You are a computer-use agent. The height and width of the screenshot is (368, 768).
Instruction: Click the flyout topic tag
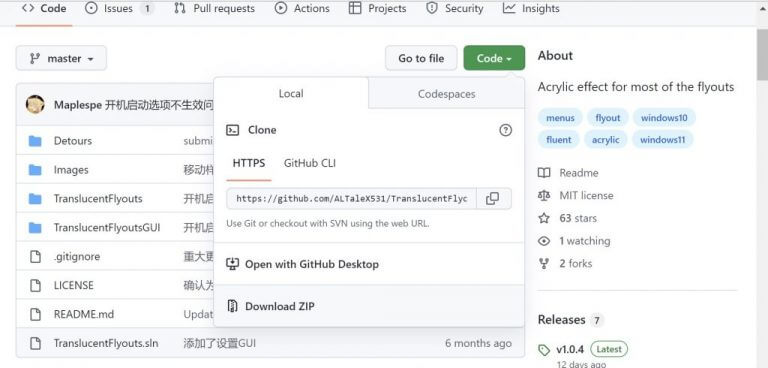[608, 118]
